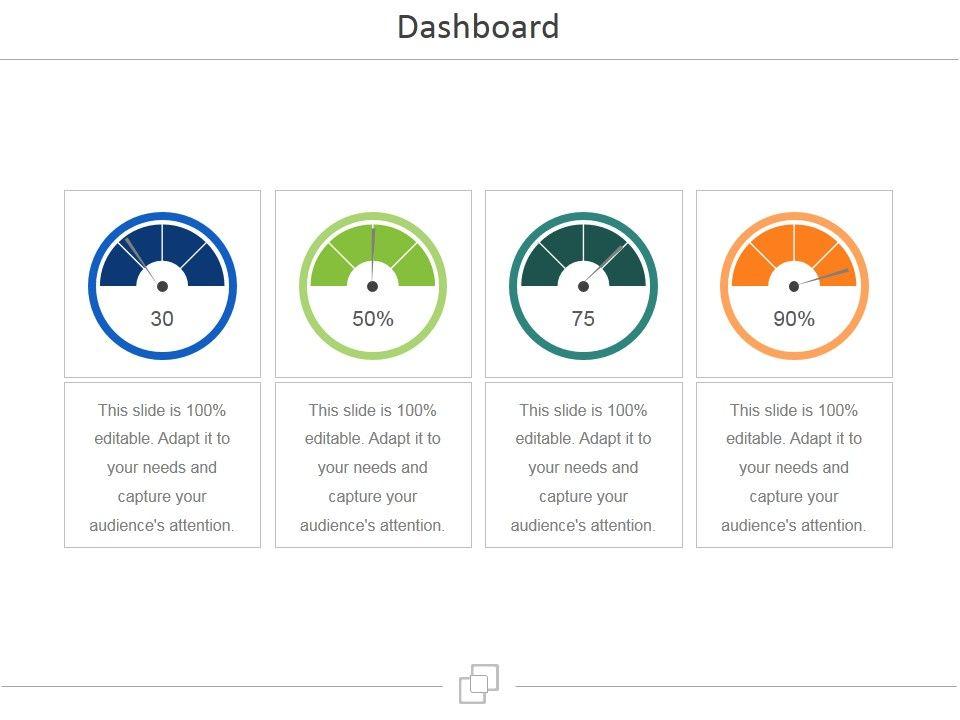
Task: Select the teal gauge showing 75
Action: tap(583, 285)
